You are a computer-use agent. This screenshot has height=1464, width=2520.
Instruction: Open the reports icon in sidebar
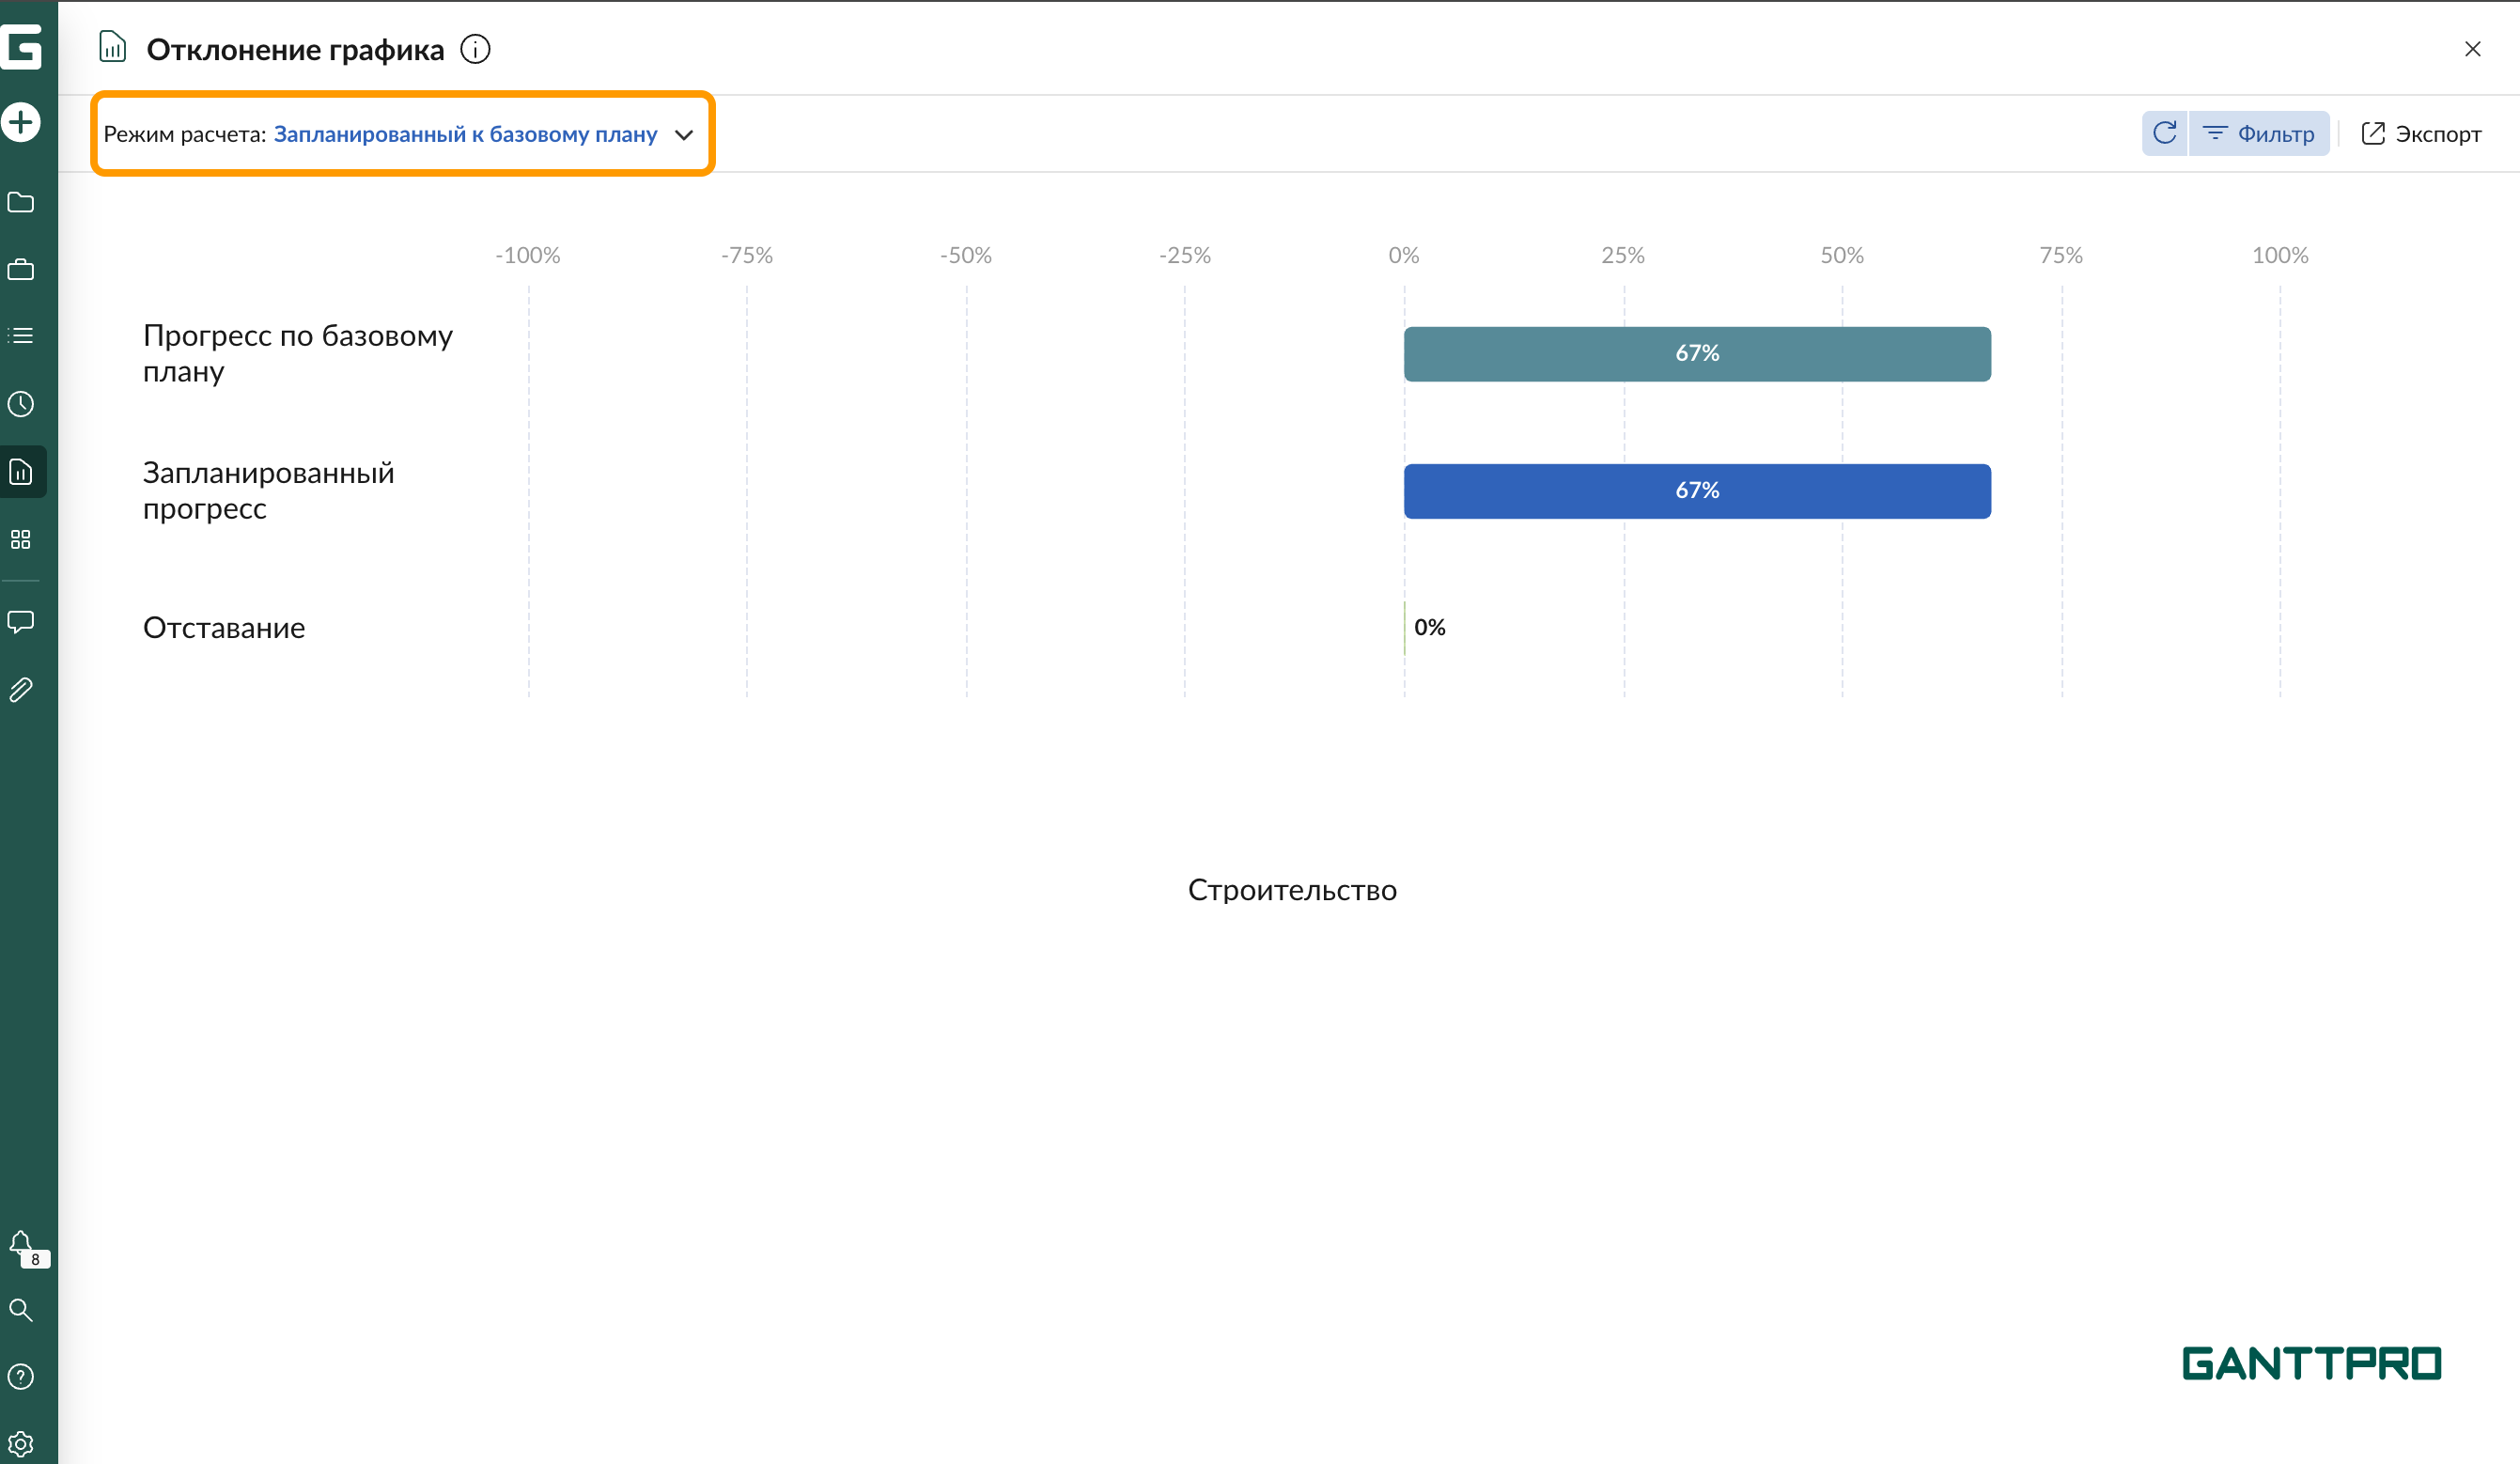coord(21,472)
